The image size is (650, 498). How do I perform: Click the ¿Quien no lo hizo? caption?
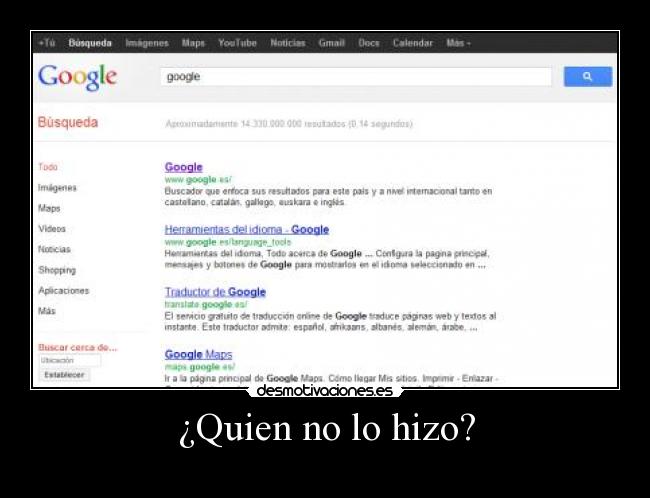pos(327,429)
